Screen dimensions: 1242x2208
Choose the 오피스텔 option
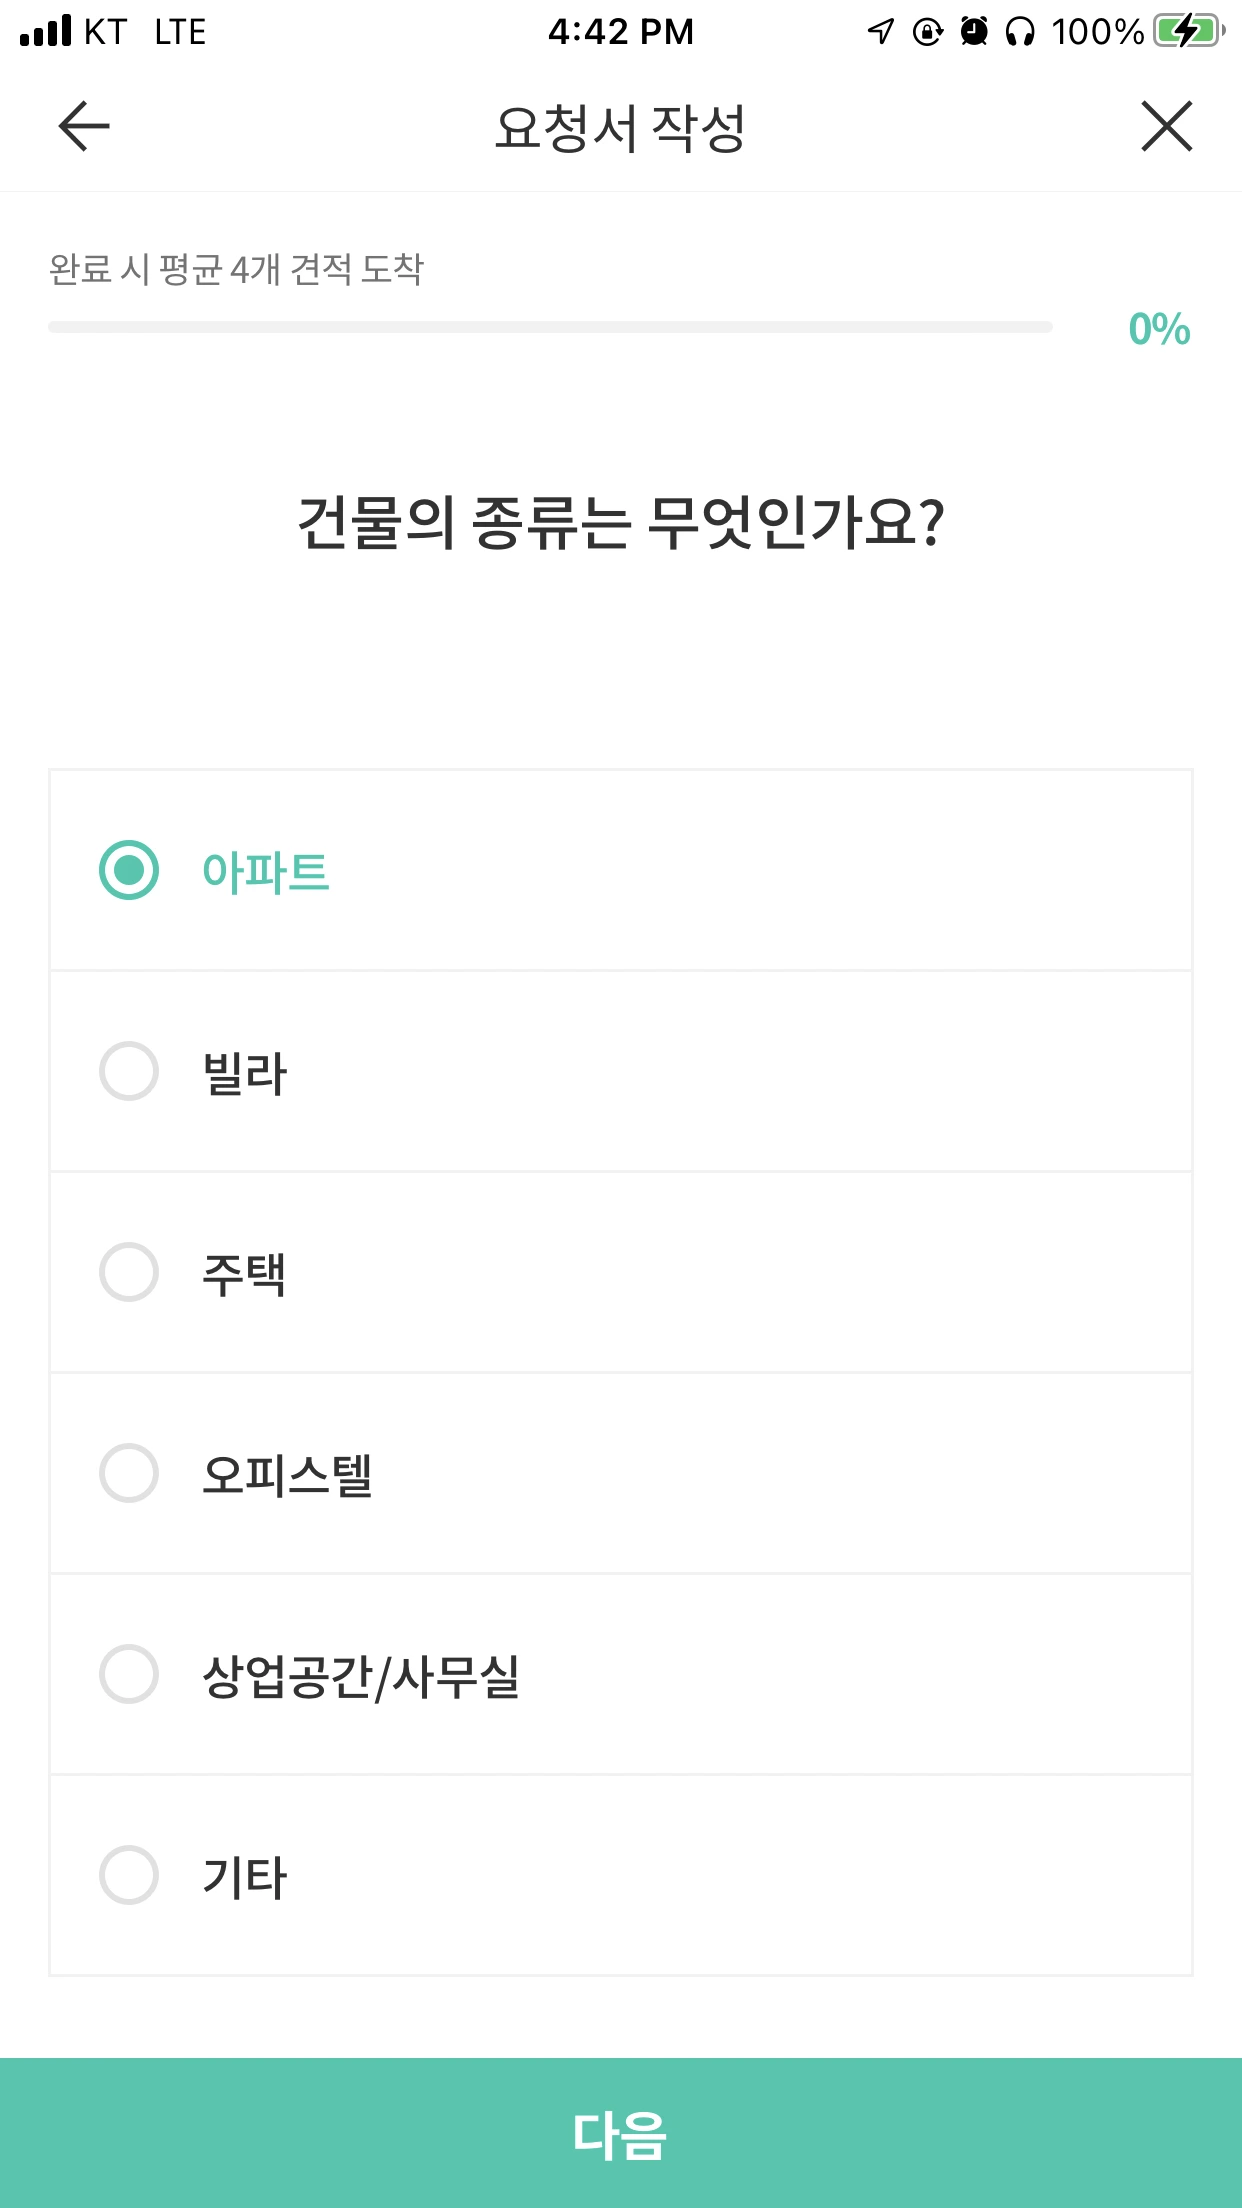[x=287, y=1474]
